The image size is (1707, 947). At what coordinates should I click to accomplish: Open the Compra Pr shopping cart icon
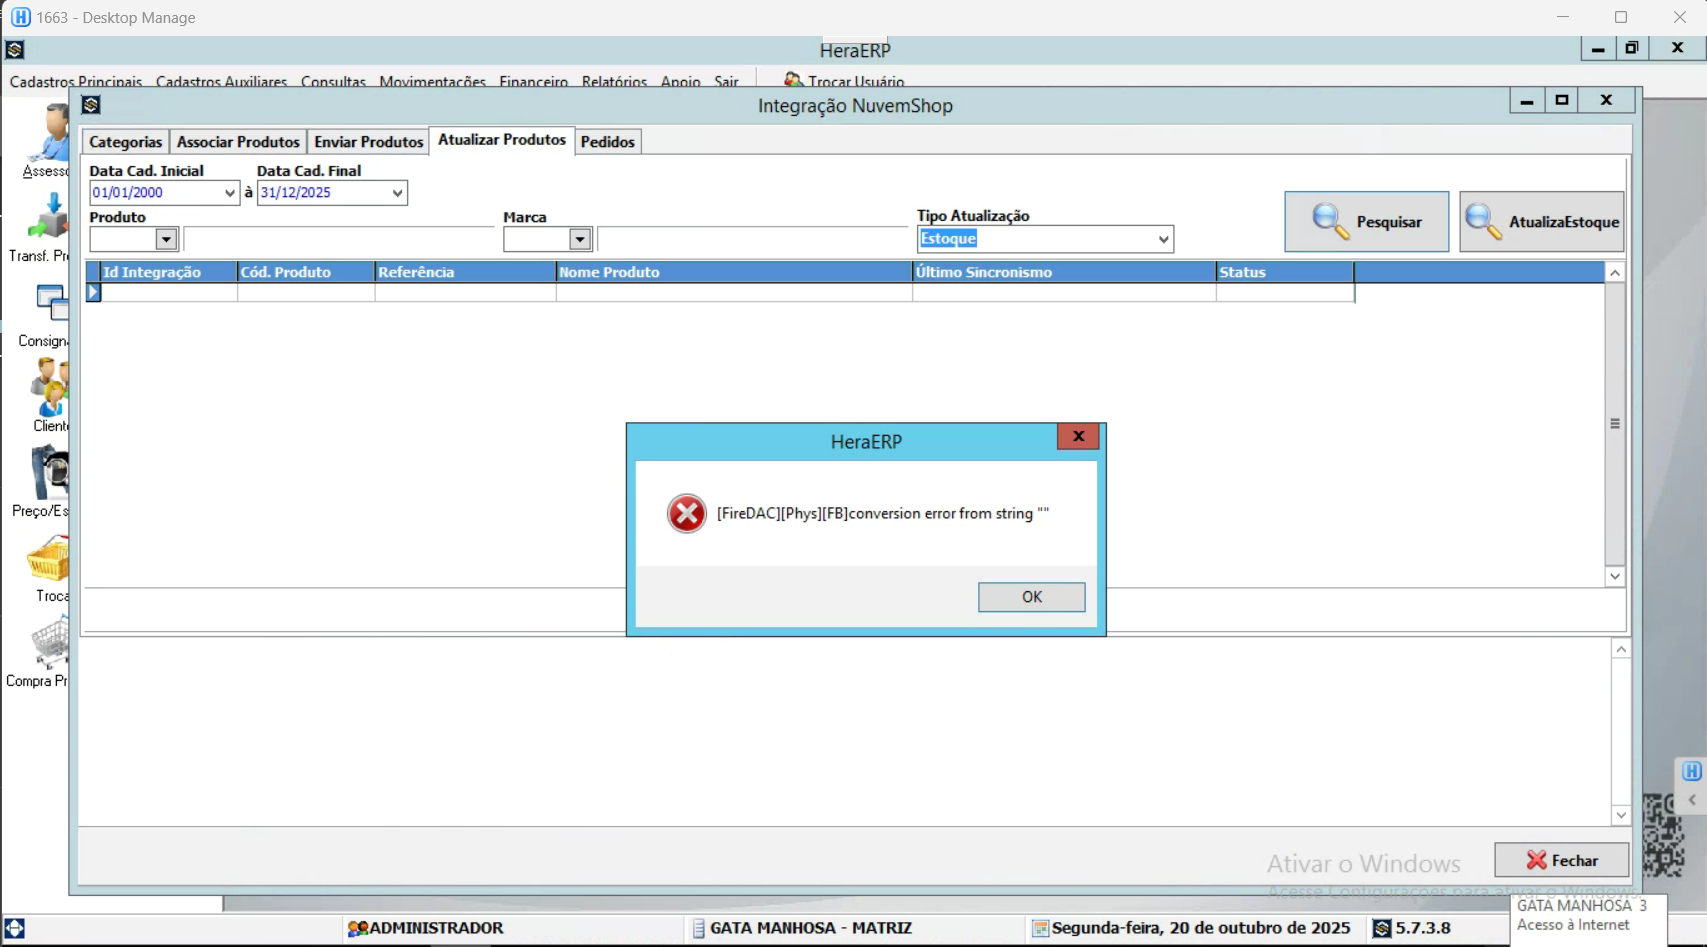tap(48, 645)
